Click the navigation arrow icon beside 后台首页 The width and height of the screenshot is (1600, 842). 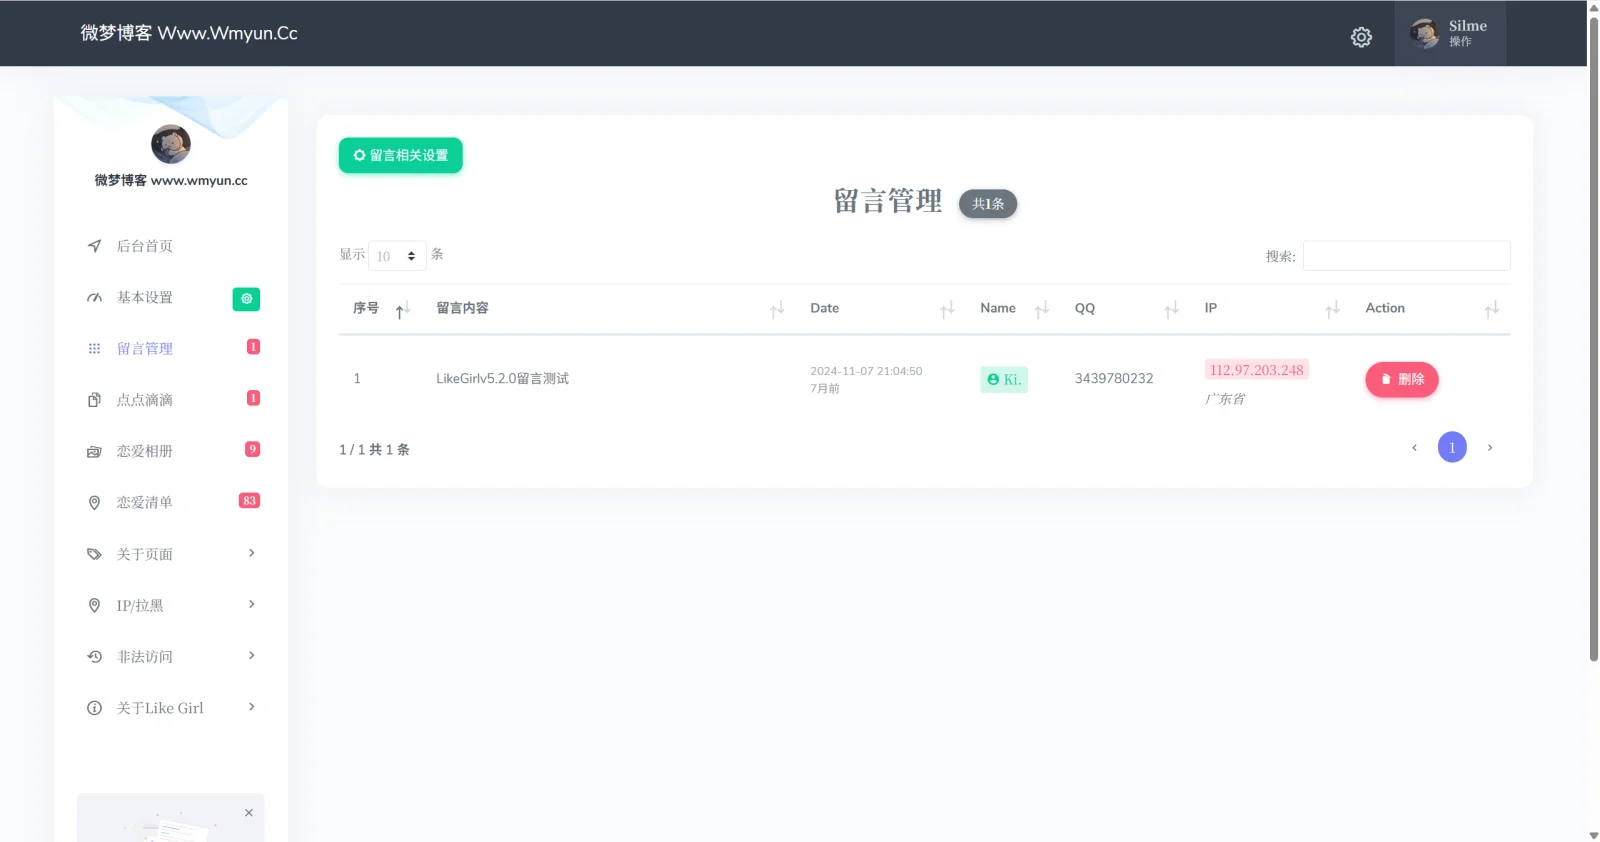(x=94, y=246)
